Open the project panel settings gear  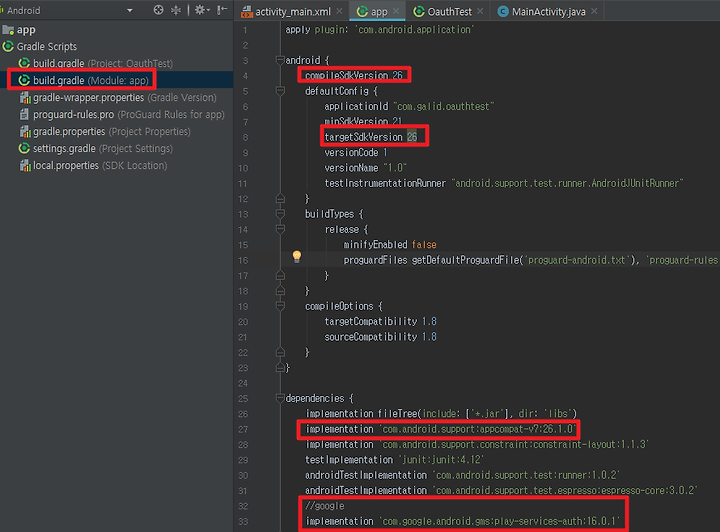click(202, 10)
